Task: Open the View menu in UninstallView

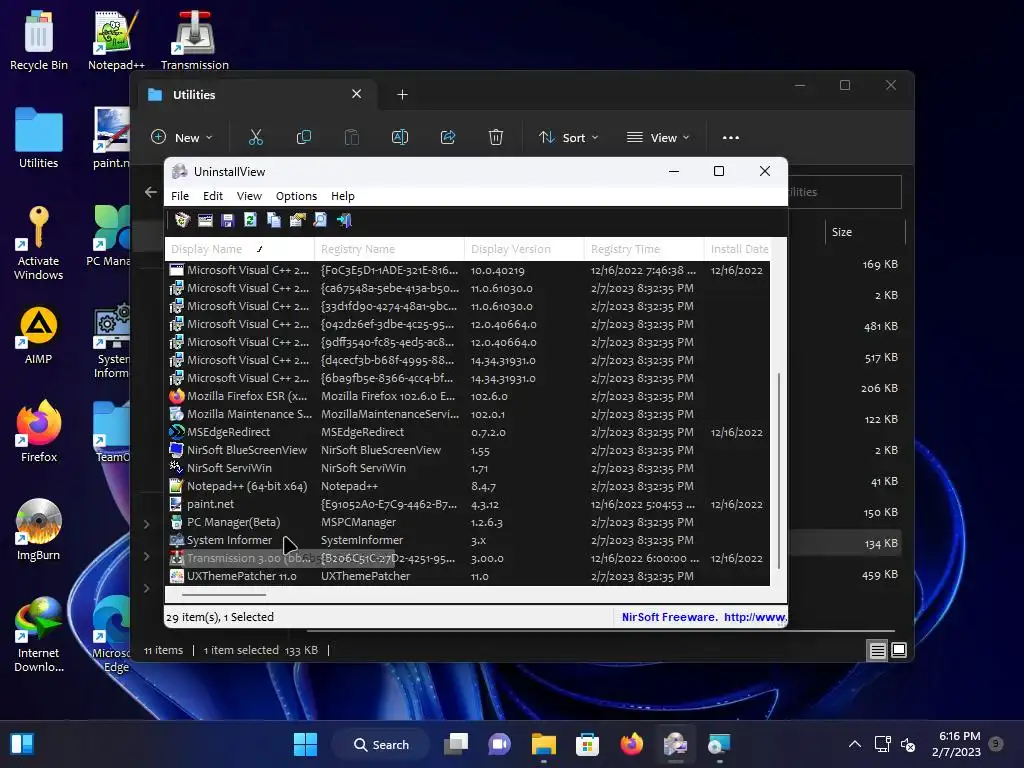Action: (249, 196)
